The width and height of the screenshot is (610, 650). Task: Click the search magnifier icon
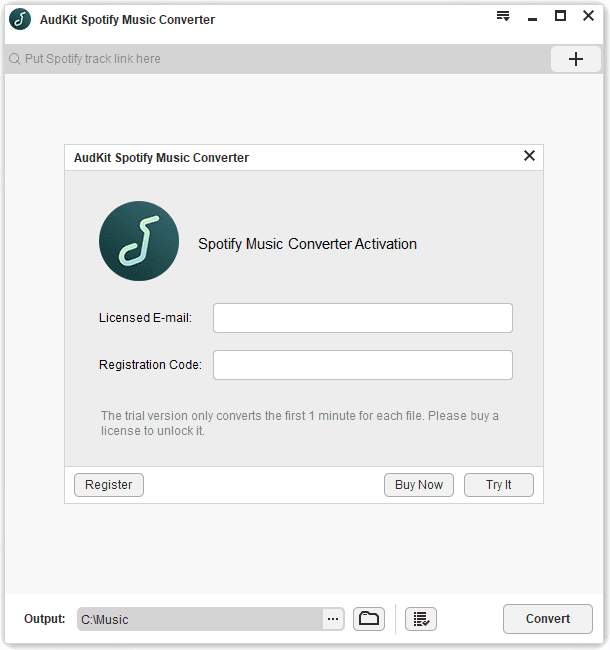(15, 59)
